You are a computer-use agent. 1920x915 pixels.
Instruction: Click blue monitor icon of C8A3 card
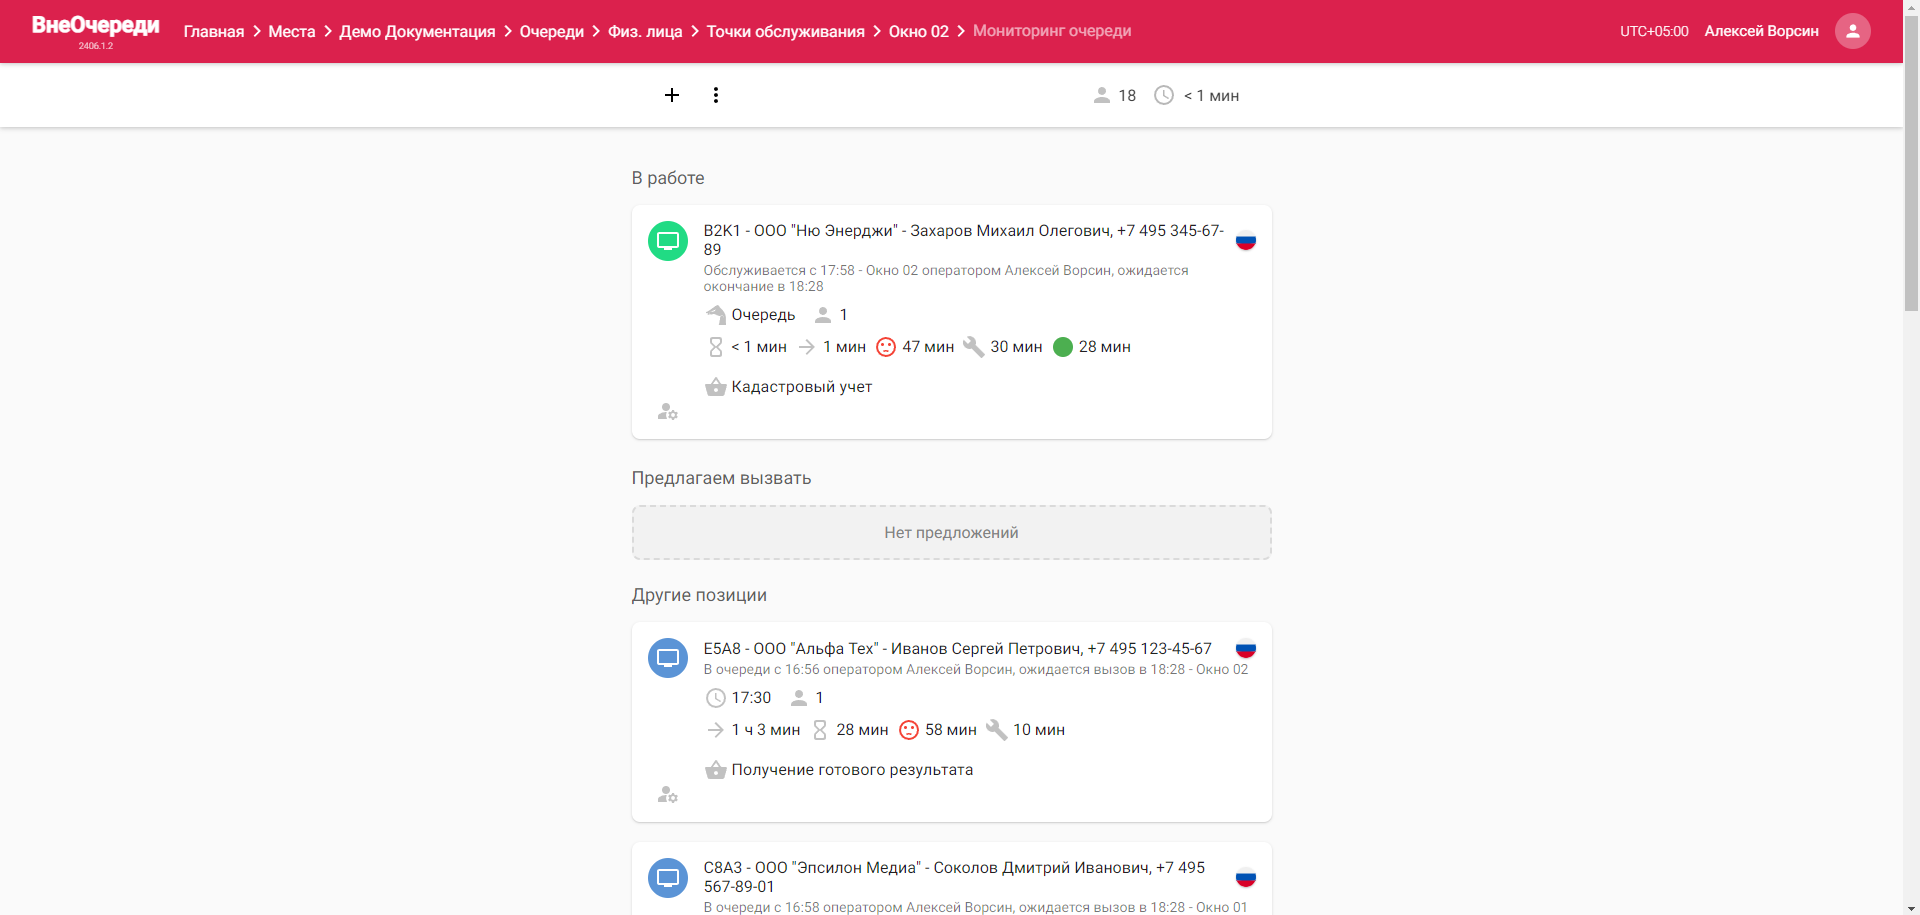point(668,878)
